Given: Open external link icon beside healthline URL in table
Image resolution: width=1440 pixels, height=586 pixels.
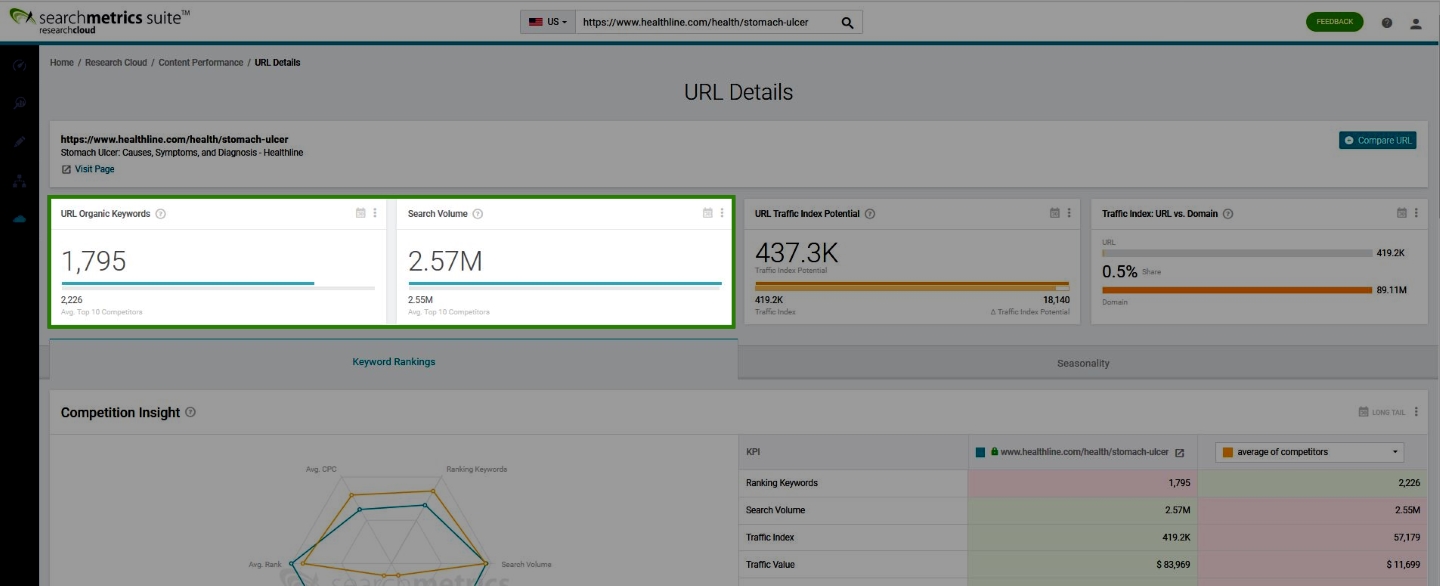Looking at the screenshot, I should tap(1179, 453).
